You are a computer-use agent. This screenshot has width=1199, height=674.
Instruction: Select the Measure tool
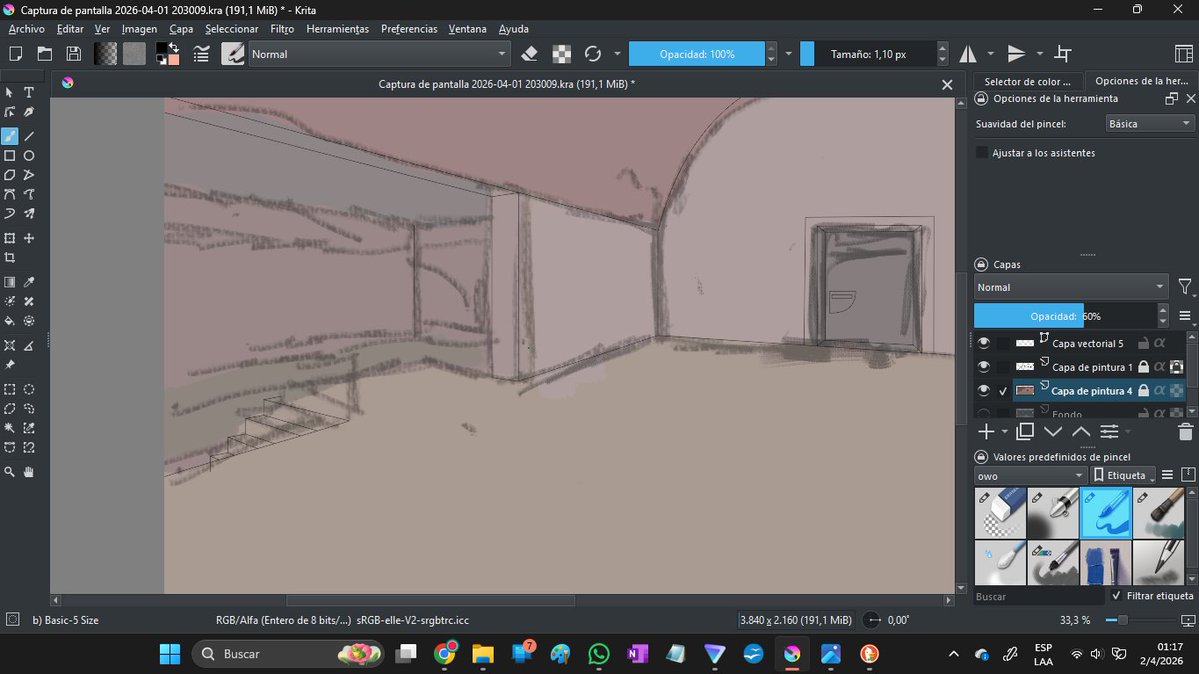(29, 346)
